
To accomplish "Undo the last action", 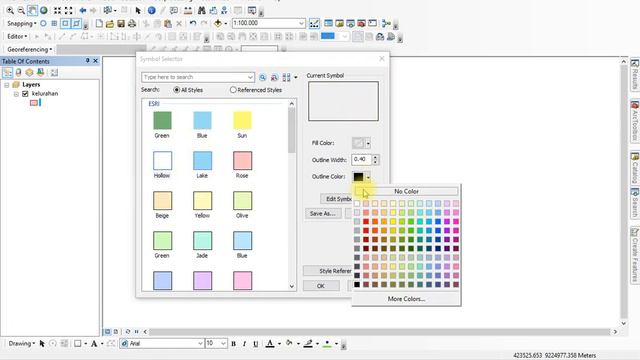I will (193, 24).
